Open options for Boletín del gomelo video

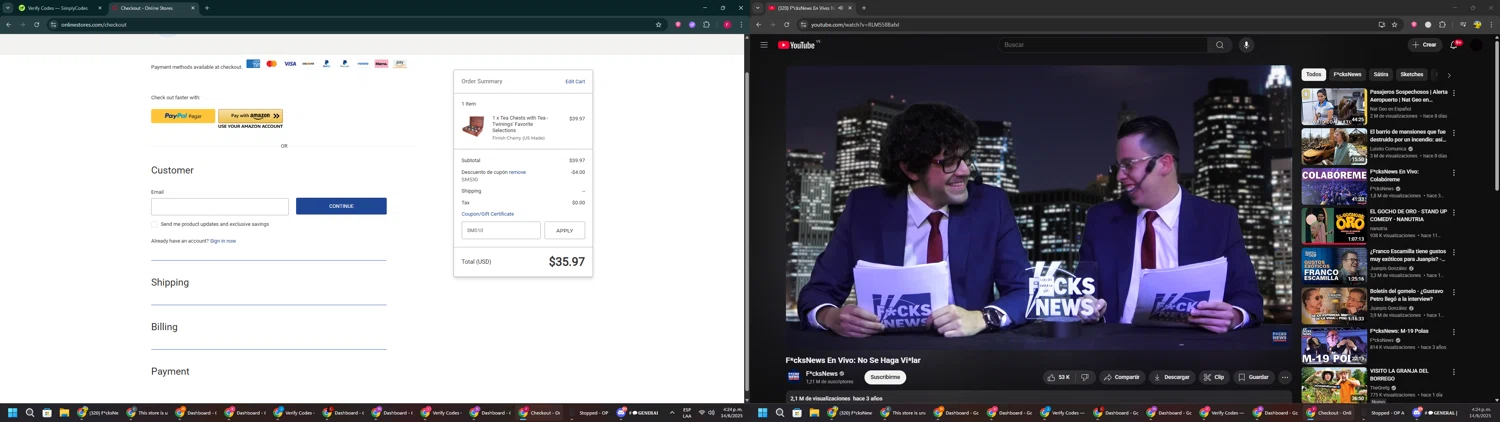tap(1454, 292)
